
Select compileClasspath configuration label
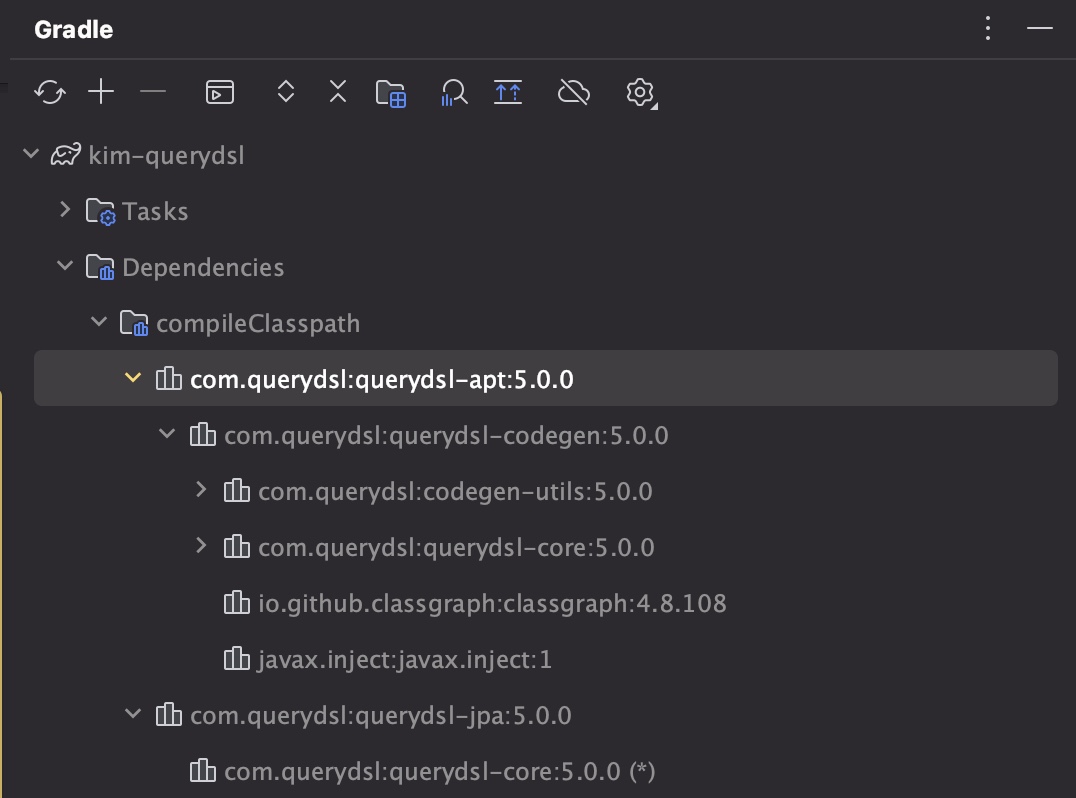(x=258, y=324)
